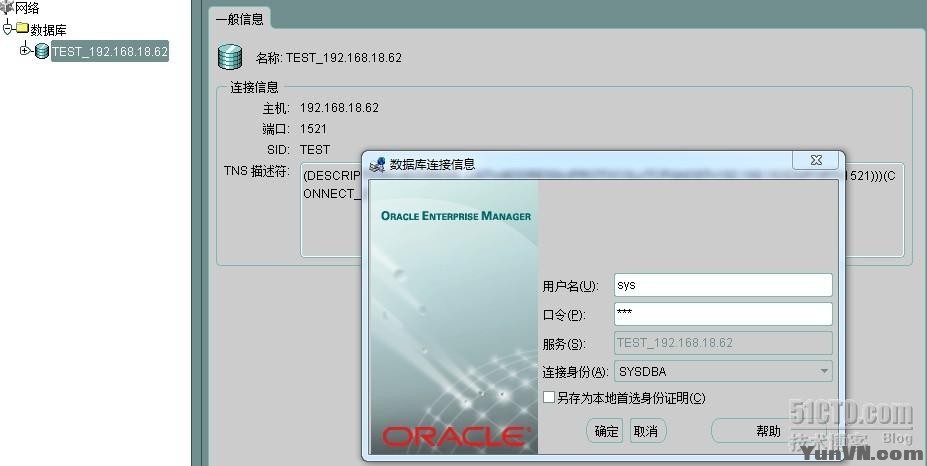Select TEST_192.168.18.62 in the tree

pos(110,51)
